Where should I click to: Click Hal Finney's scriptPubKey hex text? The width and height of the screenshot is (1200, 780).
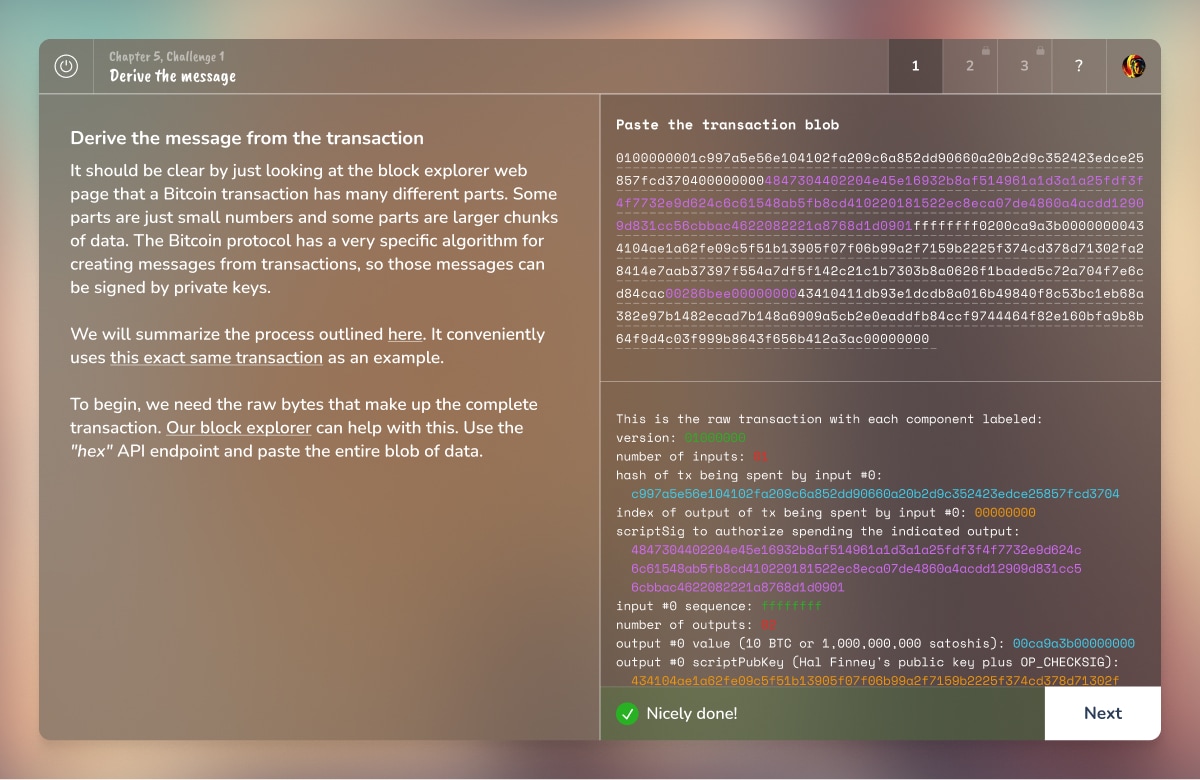click(x=880, y=680)
